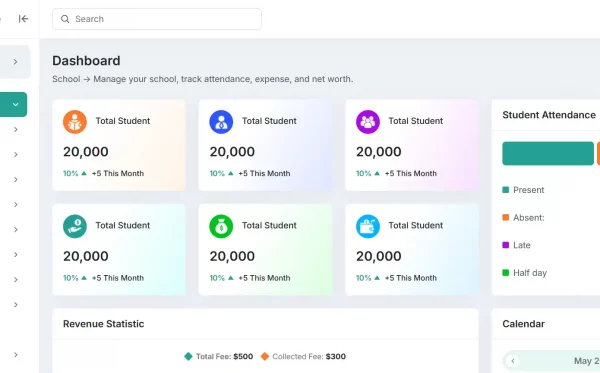Click the green money bag icon
The height and width of the screenshot is (373, 600).
(x=221, y=226)
